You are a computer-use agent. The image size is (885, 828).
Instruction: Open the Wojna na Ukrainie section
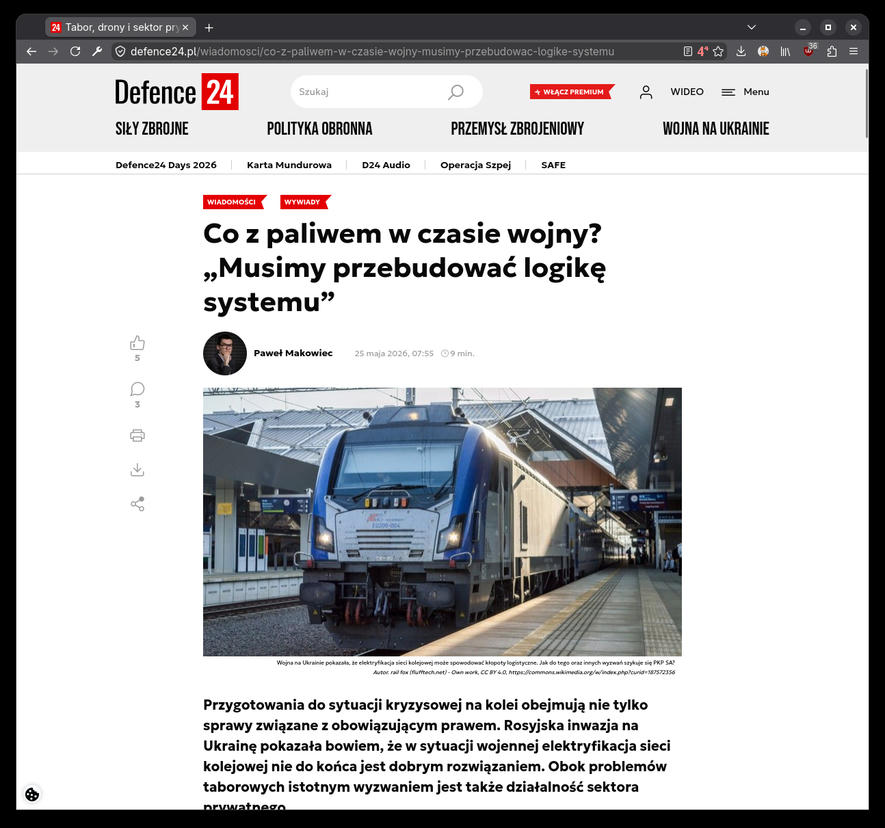click(716, 129)
